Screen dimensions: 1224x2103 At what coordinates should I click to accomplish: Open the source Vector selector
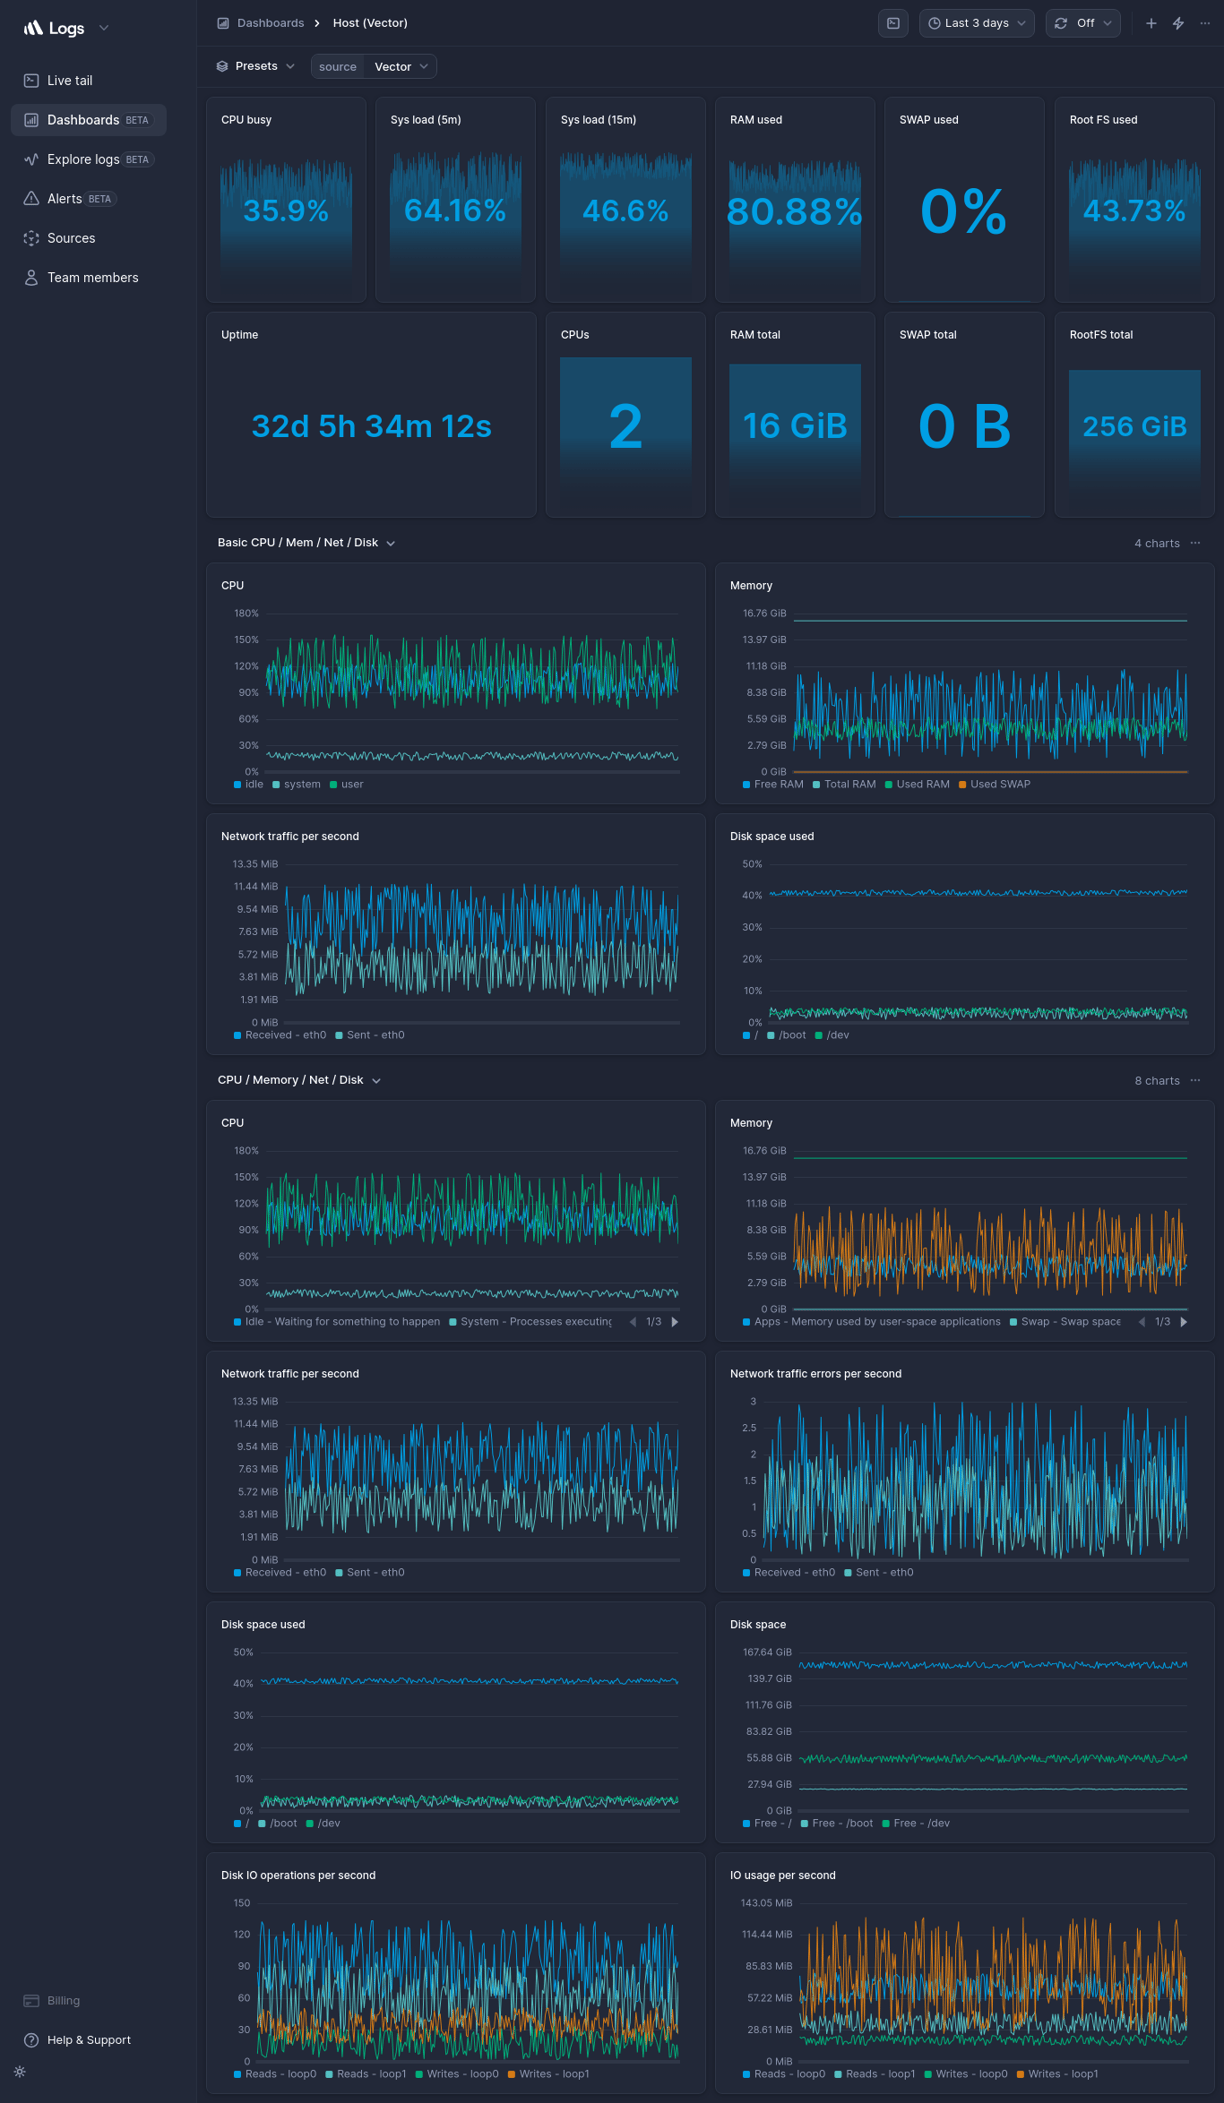pos(373,66)
